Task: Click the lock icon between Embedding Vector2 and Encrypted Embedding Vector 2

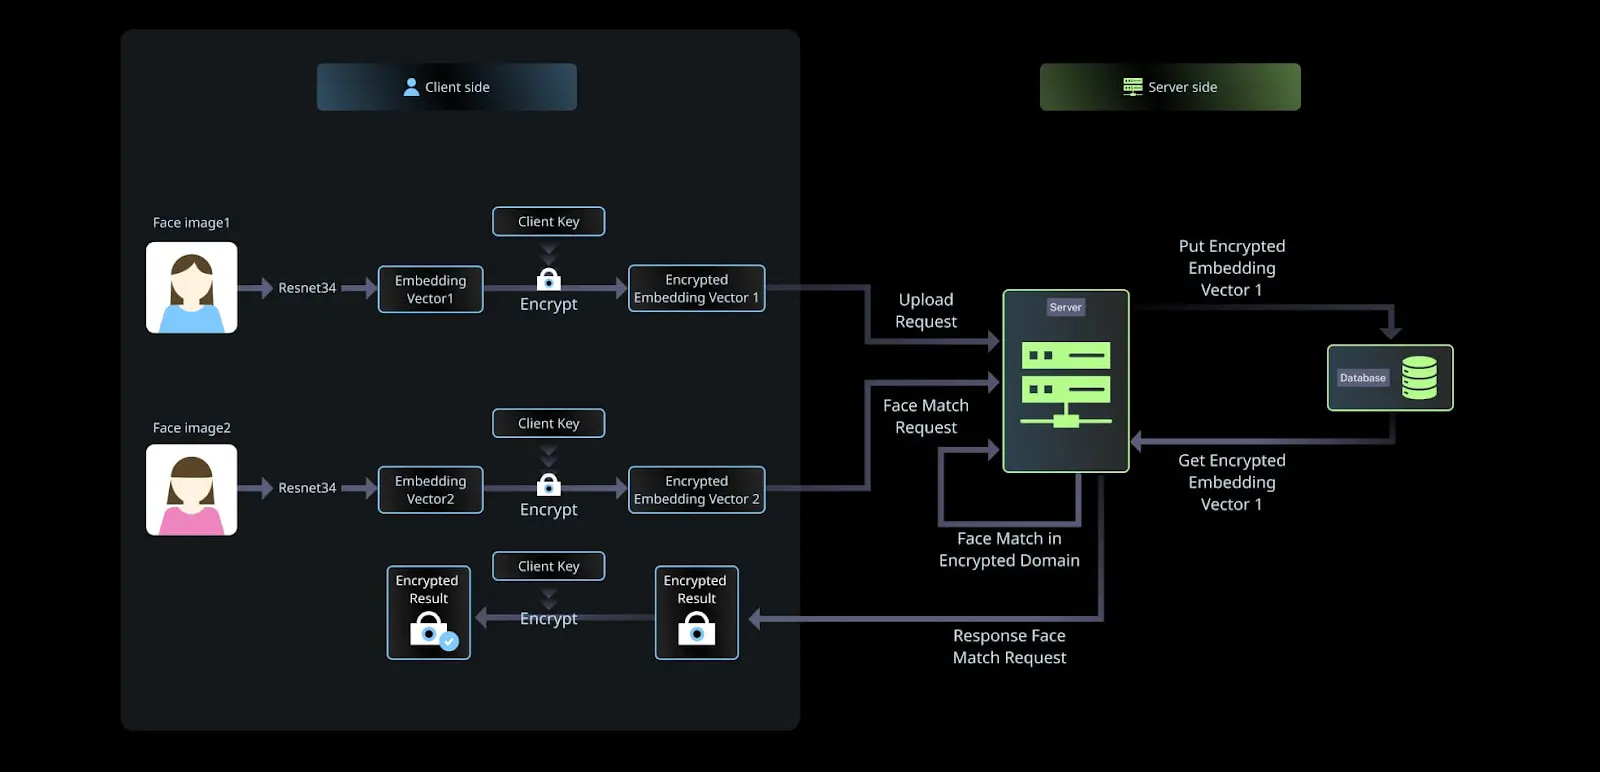Action: [x=549, y=485]
